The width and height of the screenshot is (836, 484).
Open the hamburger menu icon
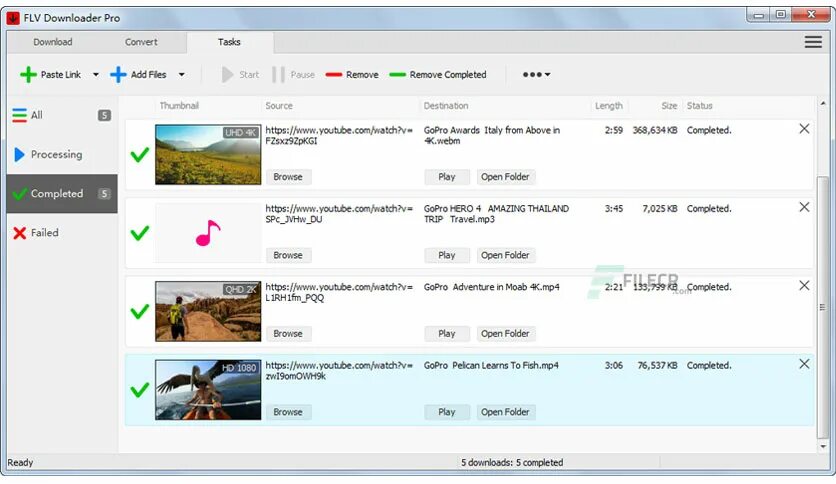tap(813, 42)
